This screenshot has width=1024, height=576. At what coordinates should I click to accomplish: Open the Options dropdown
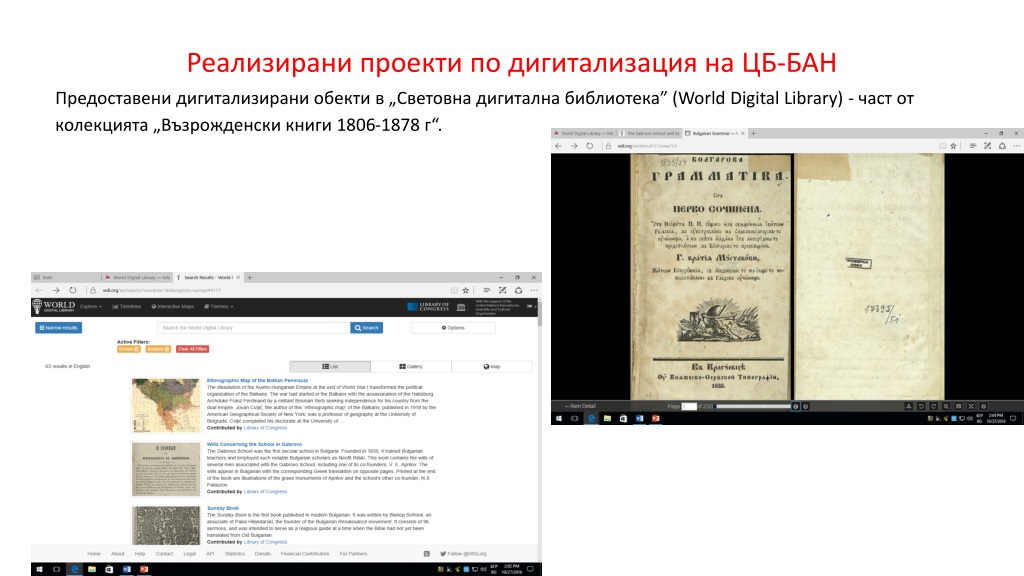pos(453,328)
